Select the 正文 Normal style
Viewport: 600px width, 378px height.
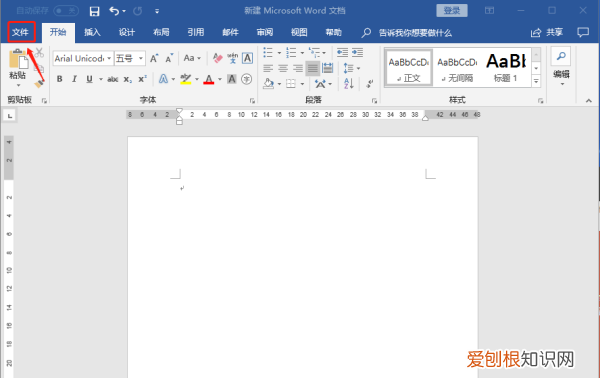pos(409,68)
